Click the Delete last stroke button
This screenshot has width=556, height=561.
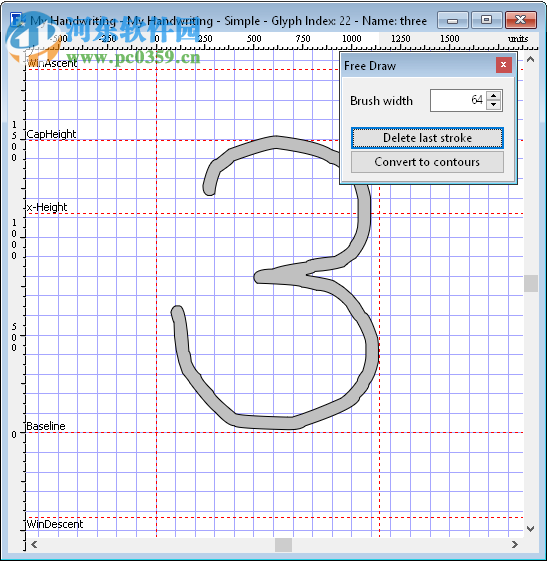point(427,138)
